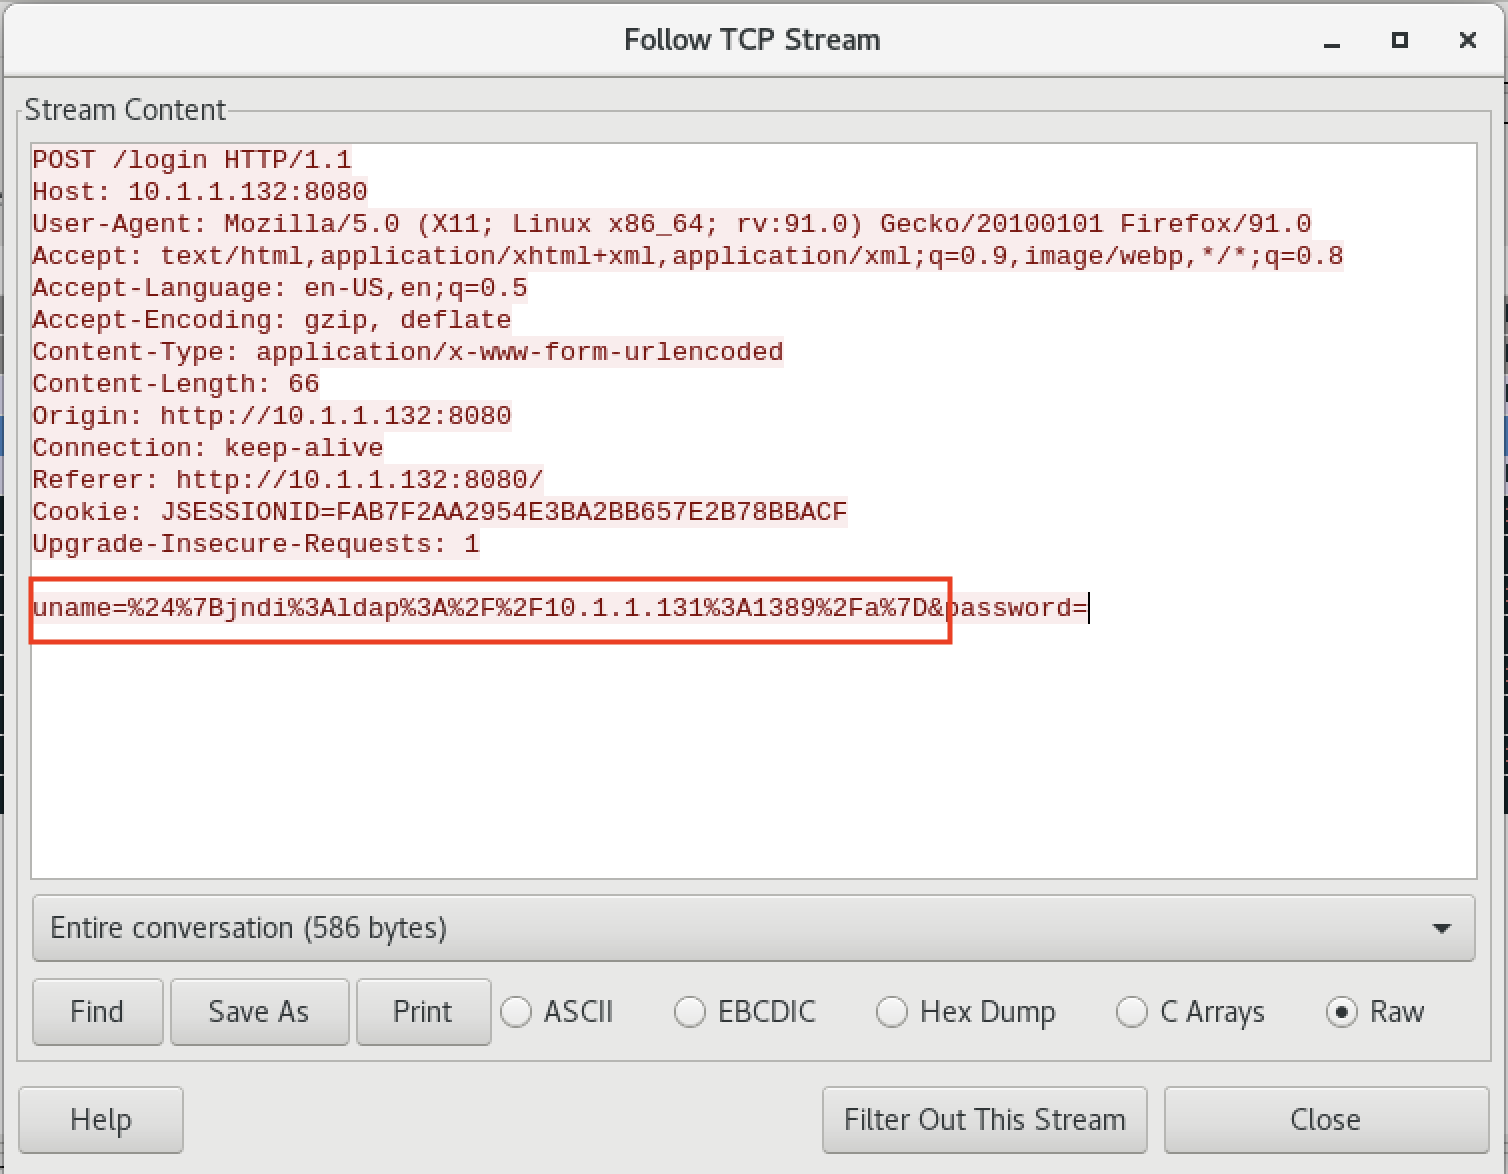The height and width of the screenshot is (1174, 1508).
Task: Click Filter Out This Stream
Action: (x=984, y=1120)
